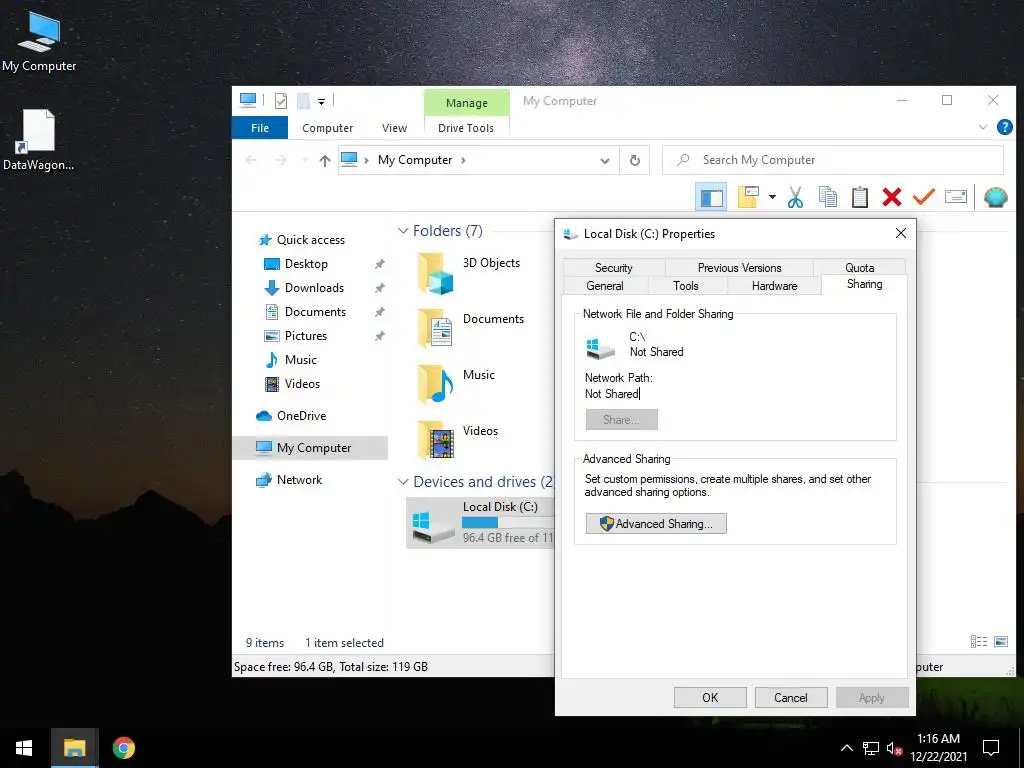Image resolution: width=1024 pixels, height=768 pixels.
Task: Open the Drive Tools ribbon tab
Action: click(466, 128)
